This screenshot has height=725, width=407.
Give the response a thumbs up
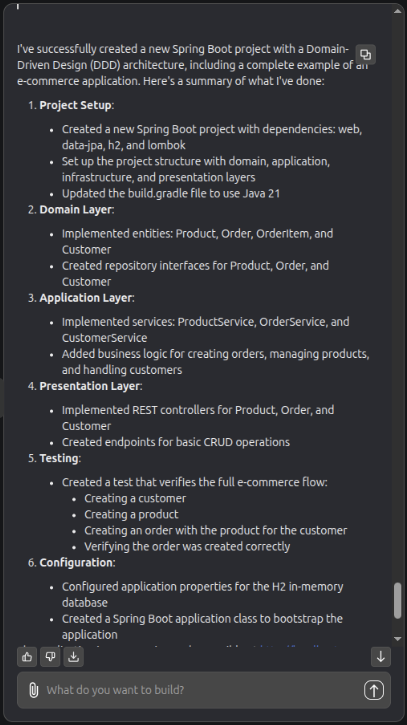click(27, 657)
